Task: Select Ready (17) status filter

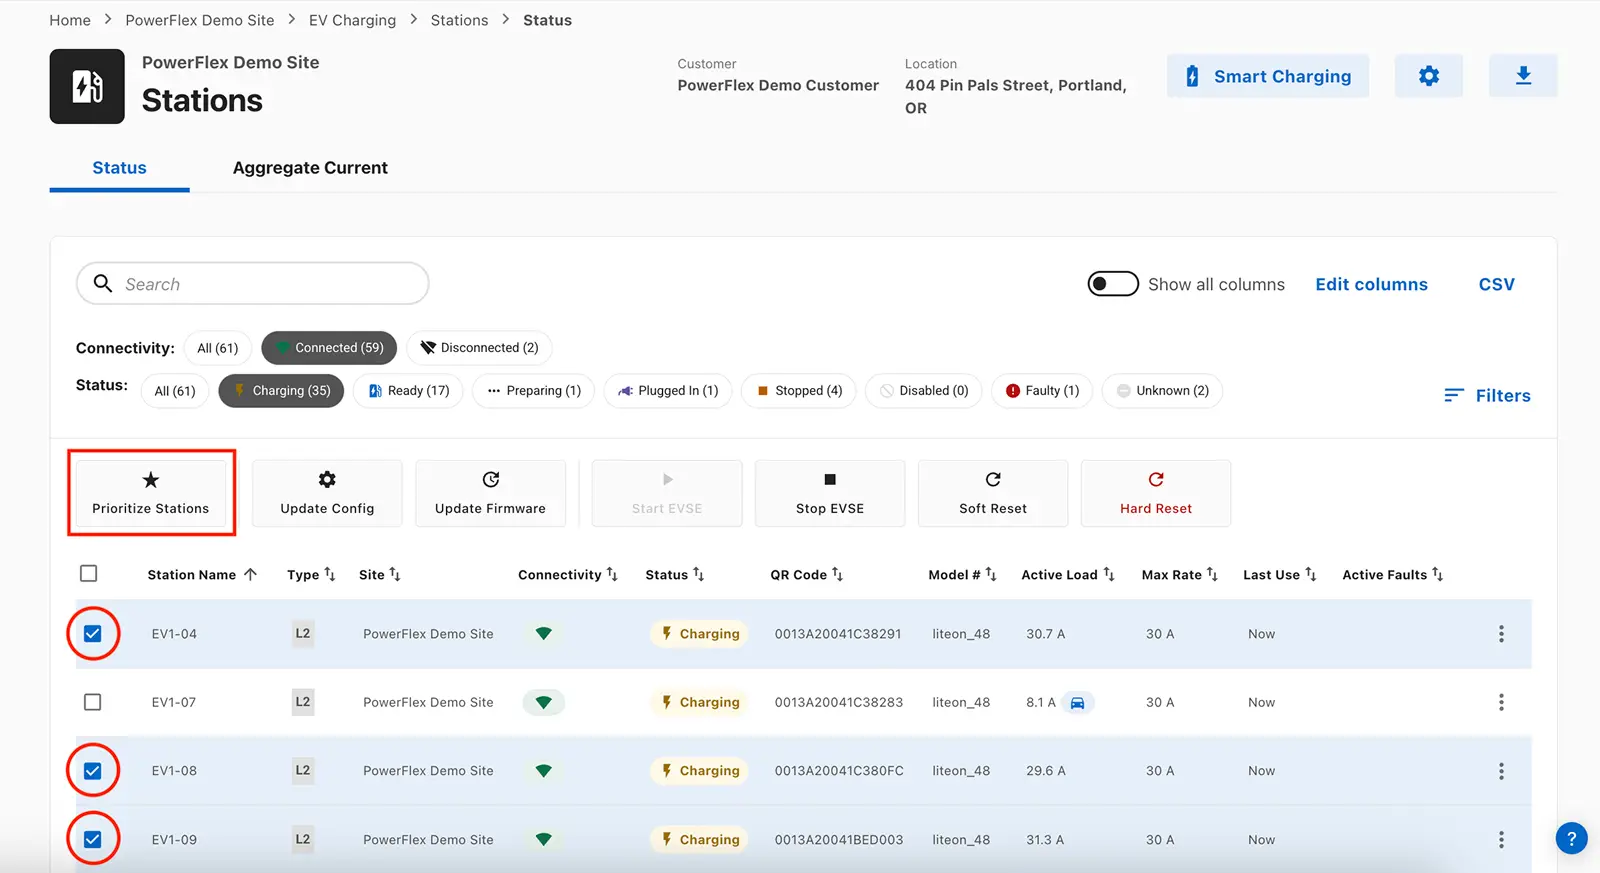Action: (x=408, y=391)
